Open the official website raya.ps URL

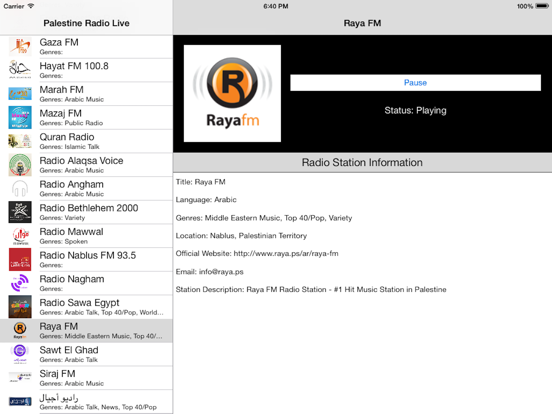(x=286, y=253)
